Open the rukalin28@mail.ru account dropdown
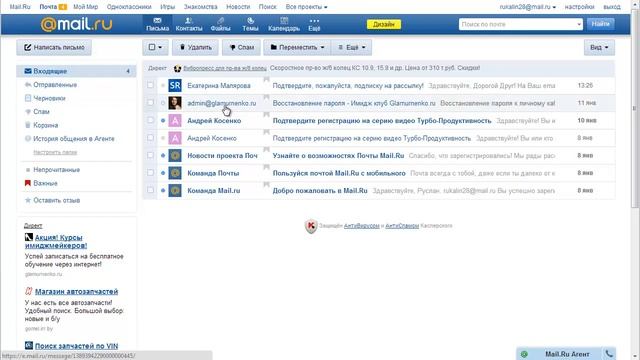The image size is (640, 360). point(527,7)
